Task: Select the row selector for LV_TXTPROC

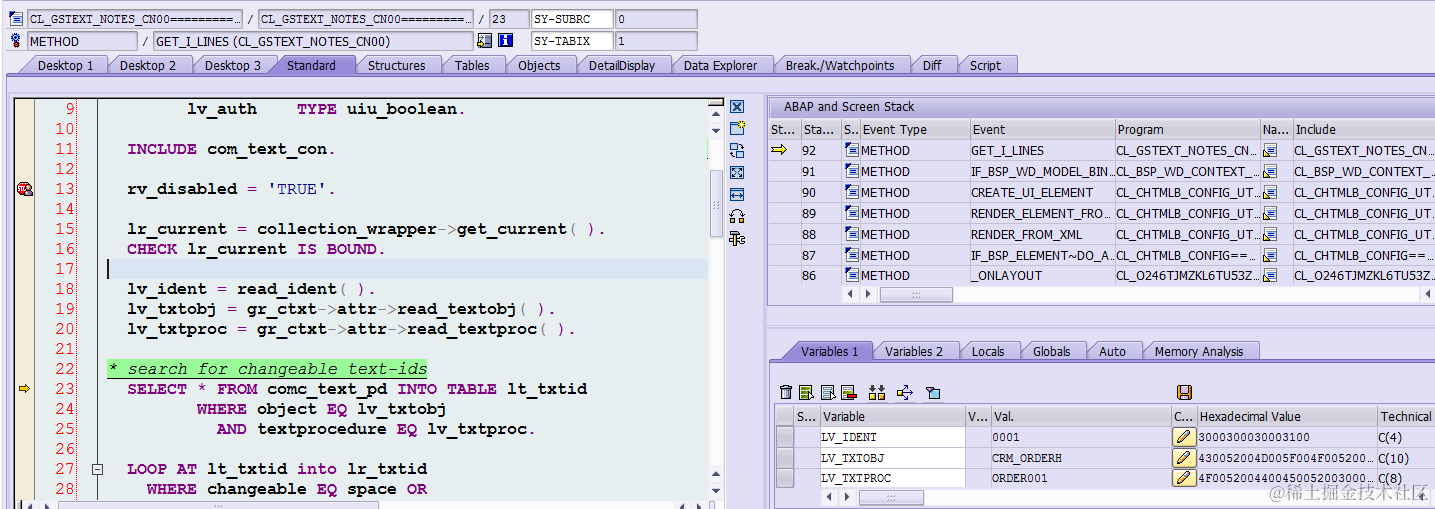Action: pyautogui.click(x=785, y=478)
